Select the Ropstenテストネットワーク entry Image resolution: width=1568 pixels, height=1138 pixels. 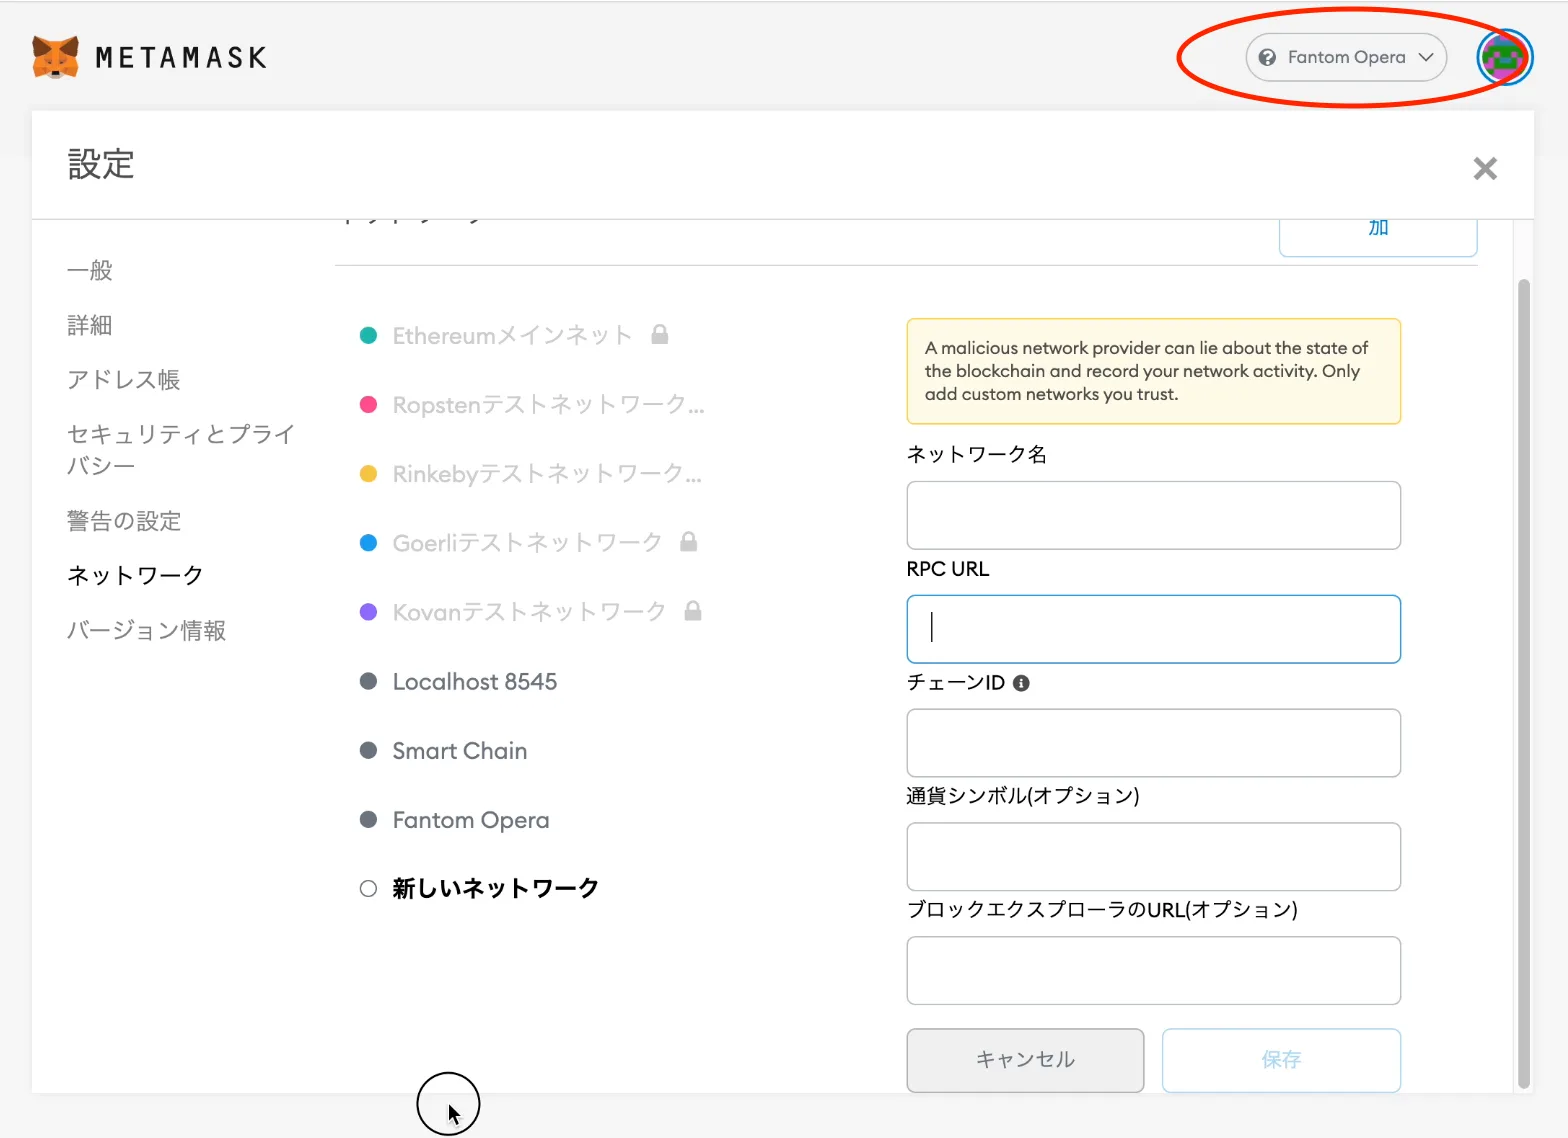pyautogui.click(x=549, y=404)
